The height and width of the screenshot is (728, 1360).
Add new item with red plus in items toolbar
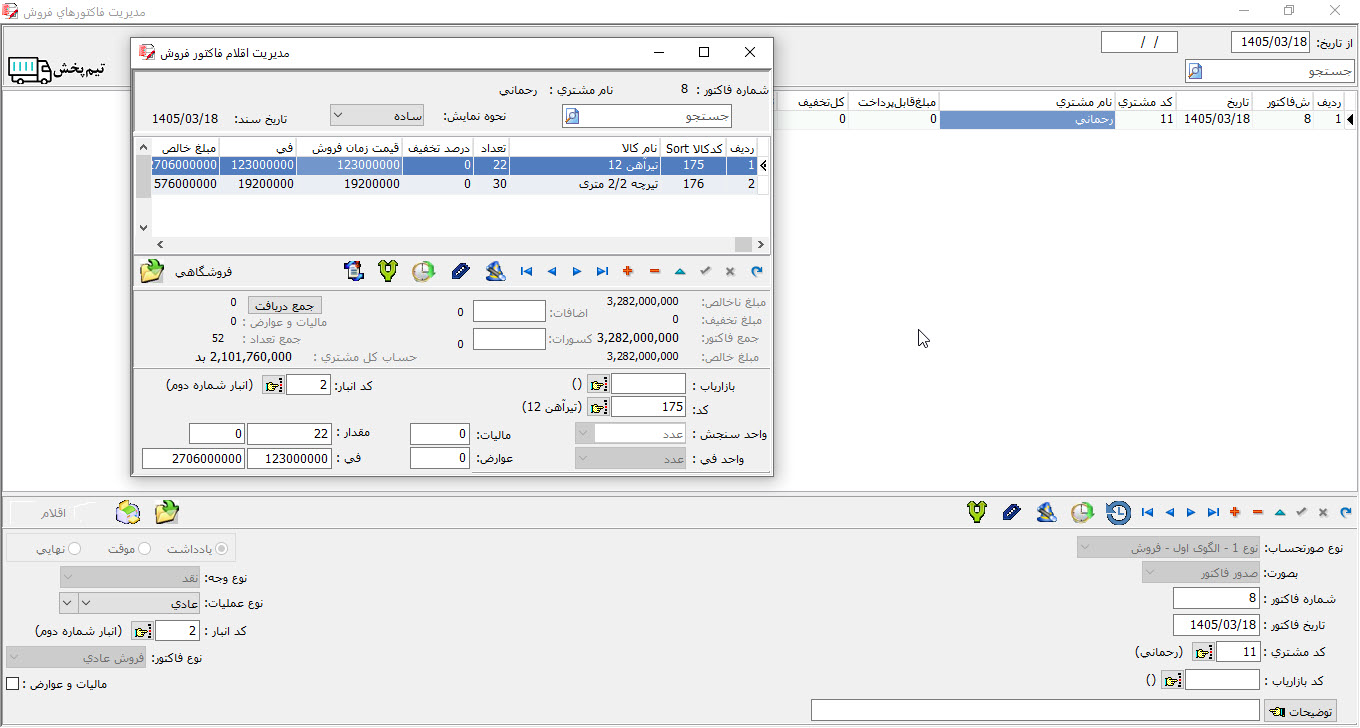628,271
